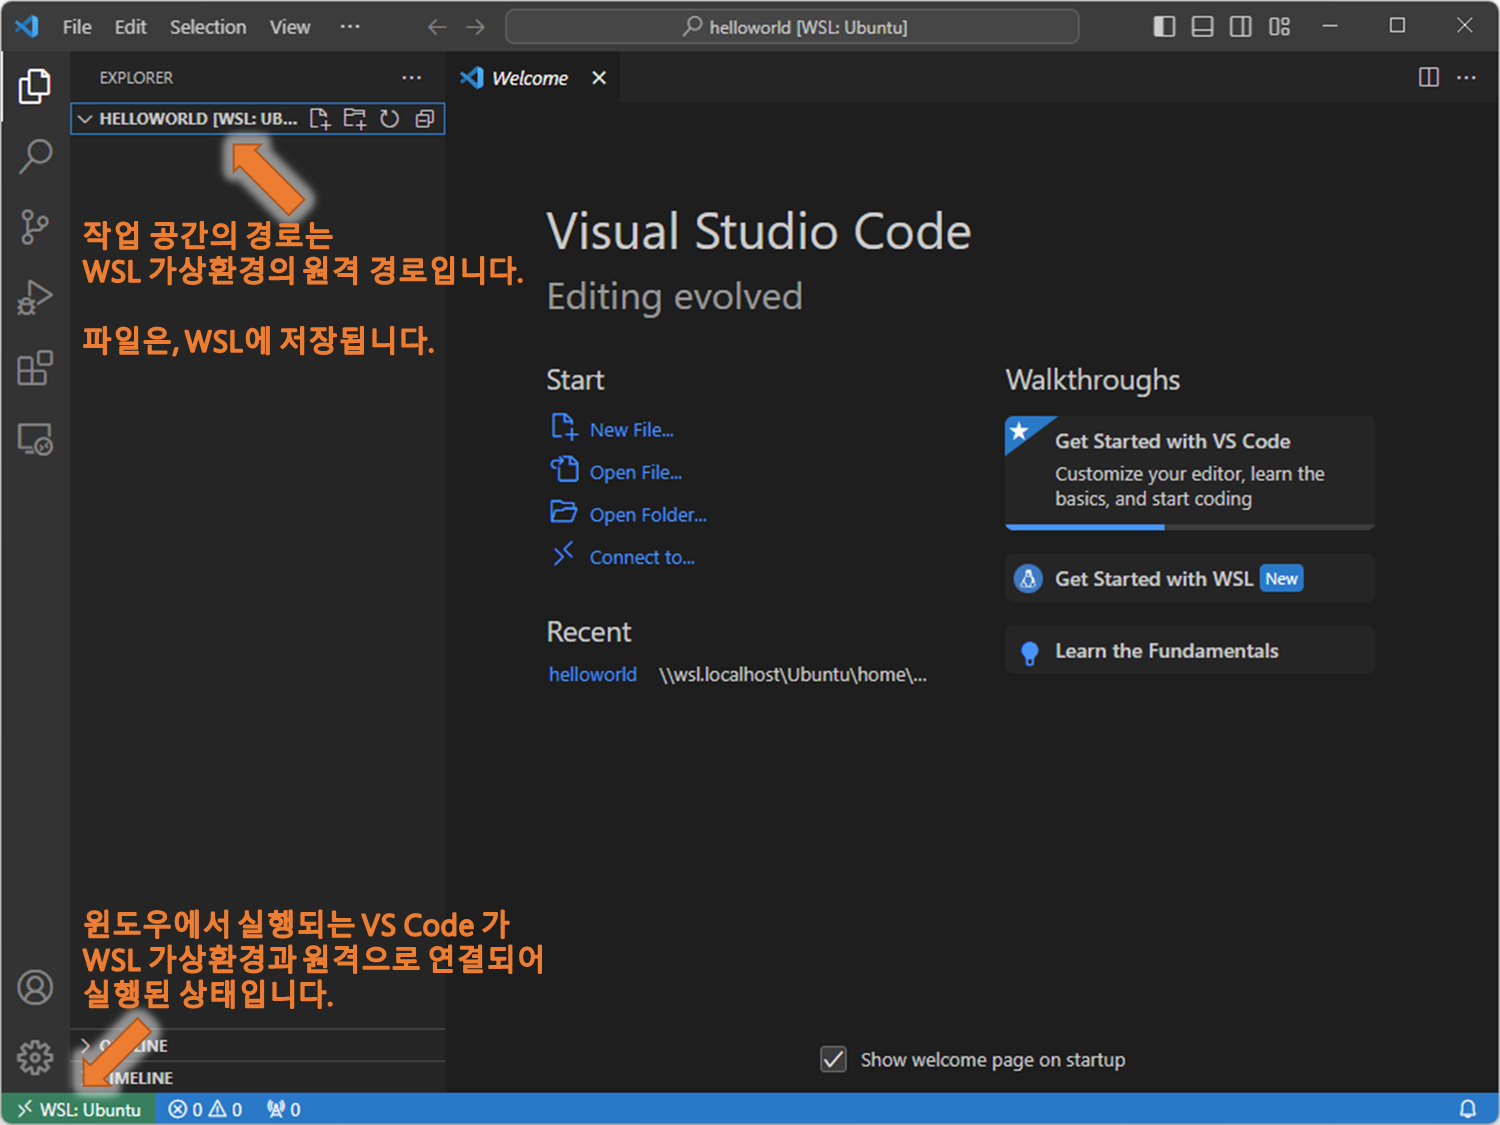Click New Folder icon in explorer header
The width and height of the screenshot is (1500, 1125).
coord(355,119)
